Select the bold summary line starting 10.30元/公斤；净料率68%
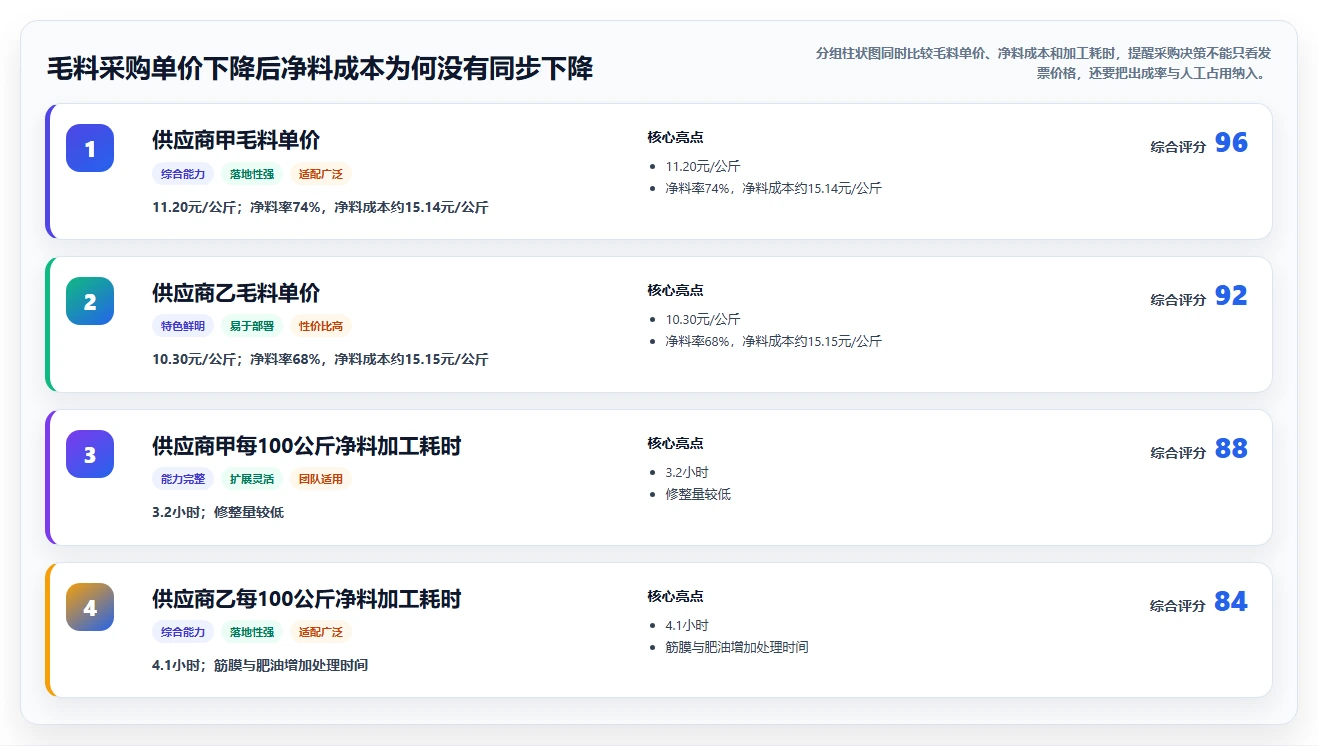Image resolution: width=1318 pixels, height=746 pixels. [x=320, y=359]
